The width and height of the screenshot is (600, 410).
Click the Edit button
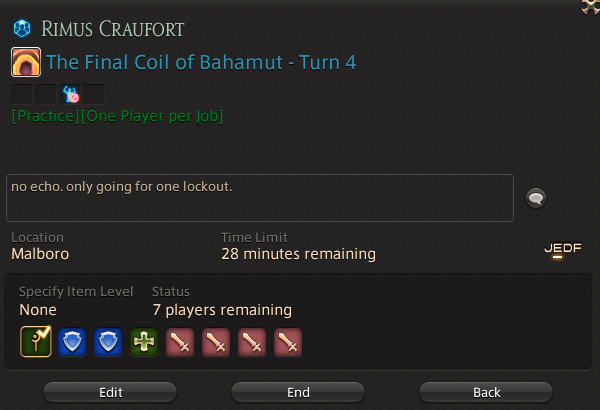click(x=110, y=392)
